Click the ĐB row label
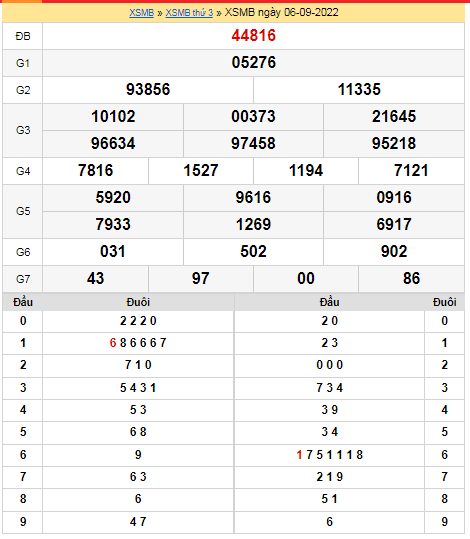Screen dimensions: 470x539 (x=23, y=36)
